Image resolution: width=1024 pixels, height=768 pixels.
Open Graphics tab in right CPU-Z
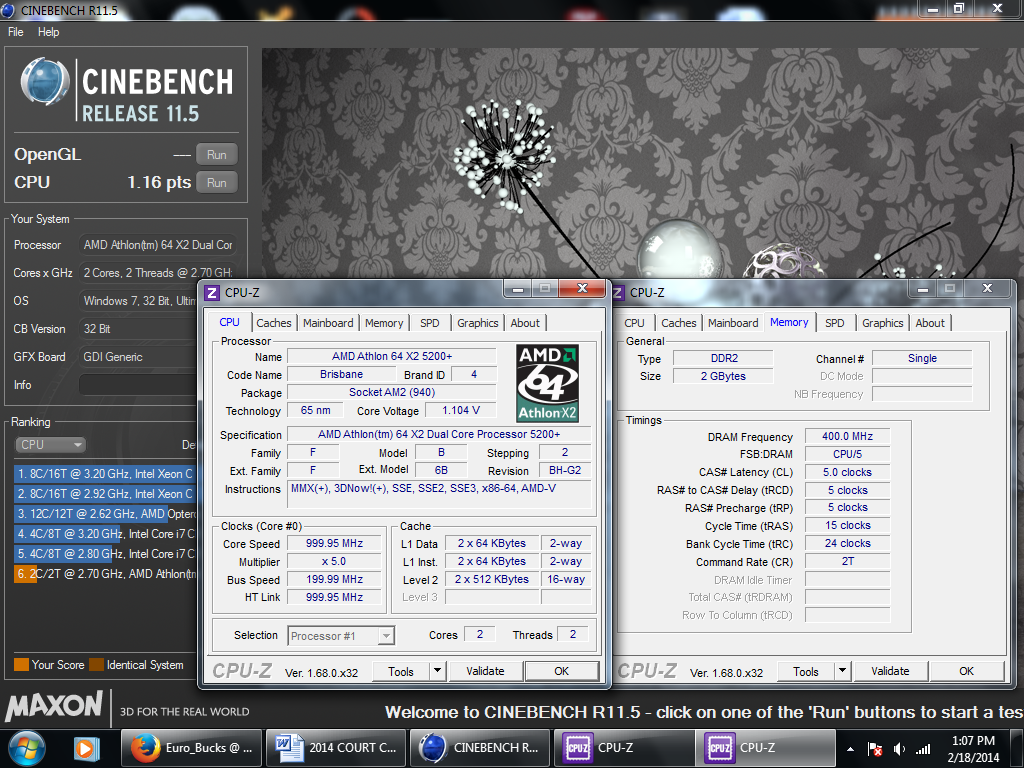[882, 323]
